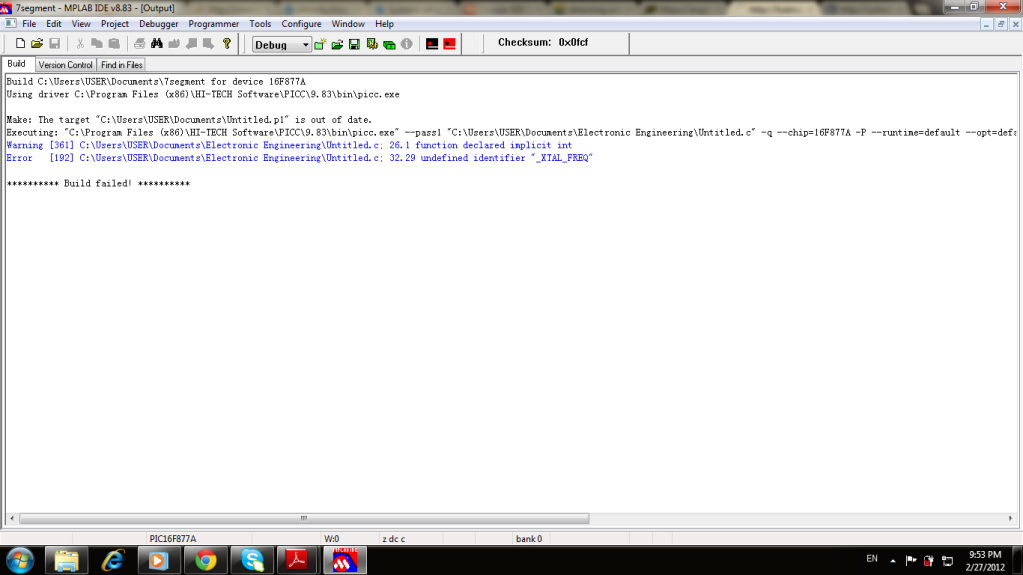Open the build configuration Debug dropdown

click(281, 44)
